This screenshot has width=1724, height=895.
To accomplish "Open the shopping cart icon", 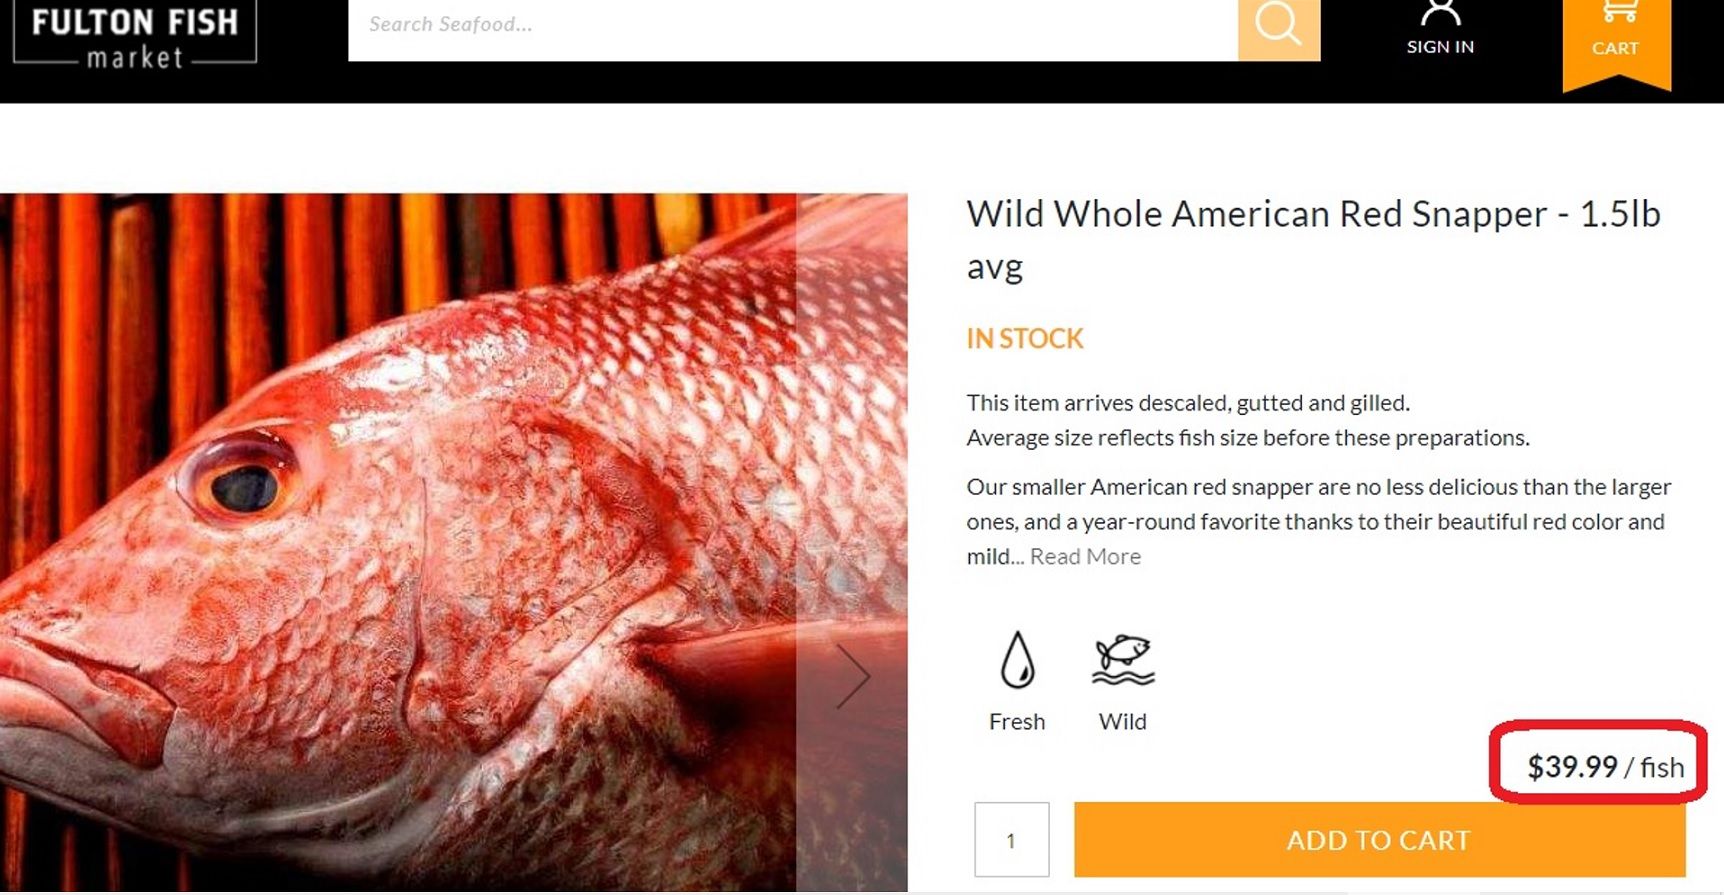I will click(1619, 12).
